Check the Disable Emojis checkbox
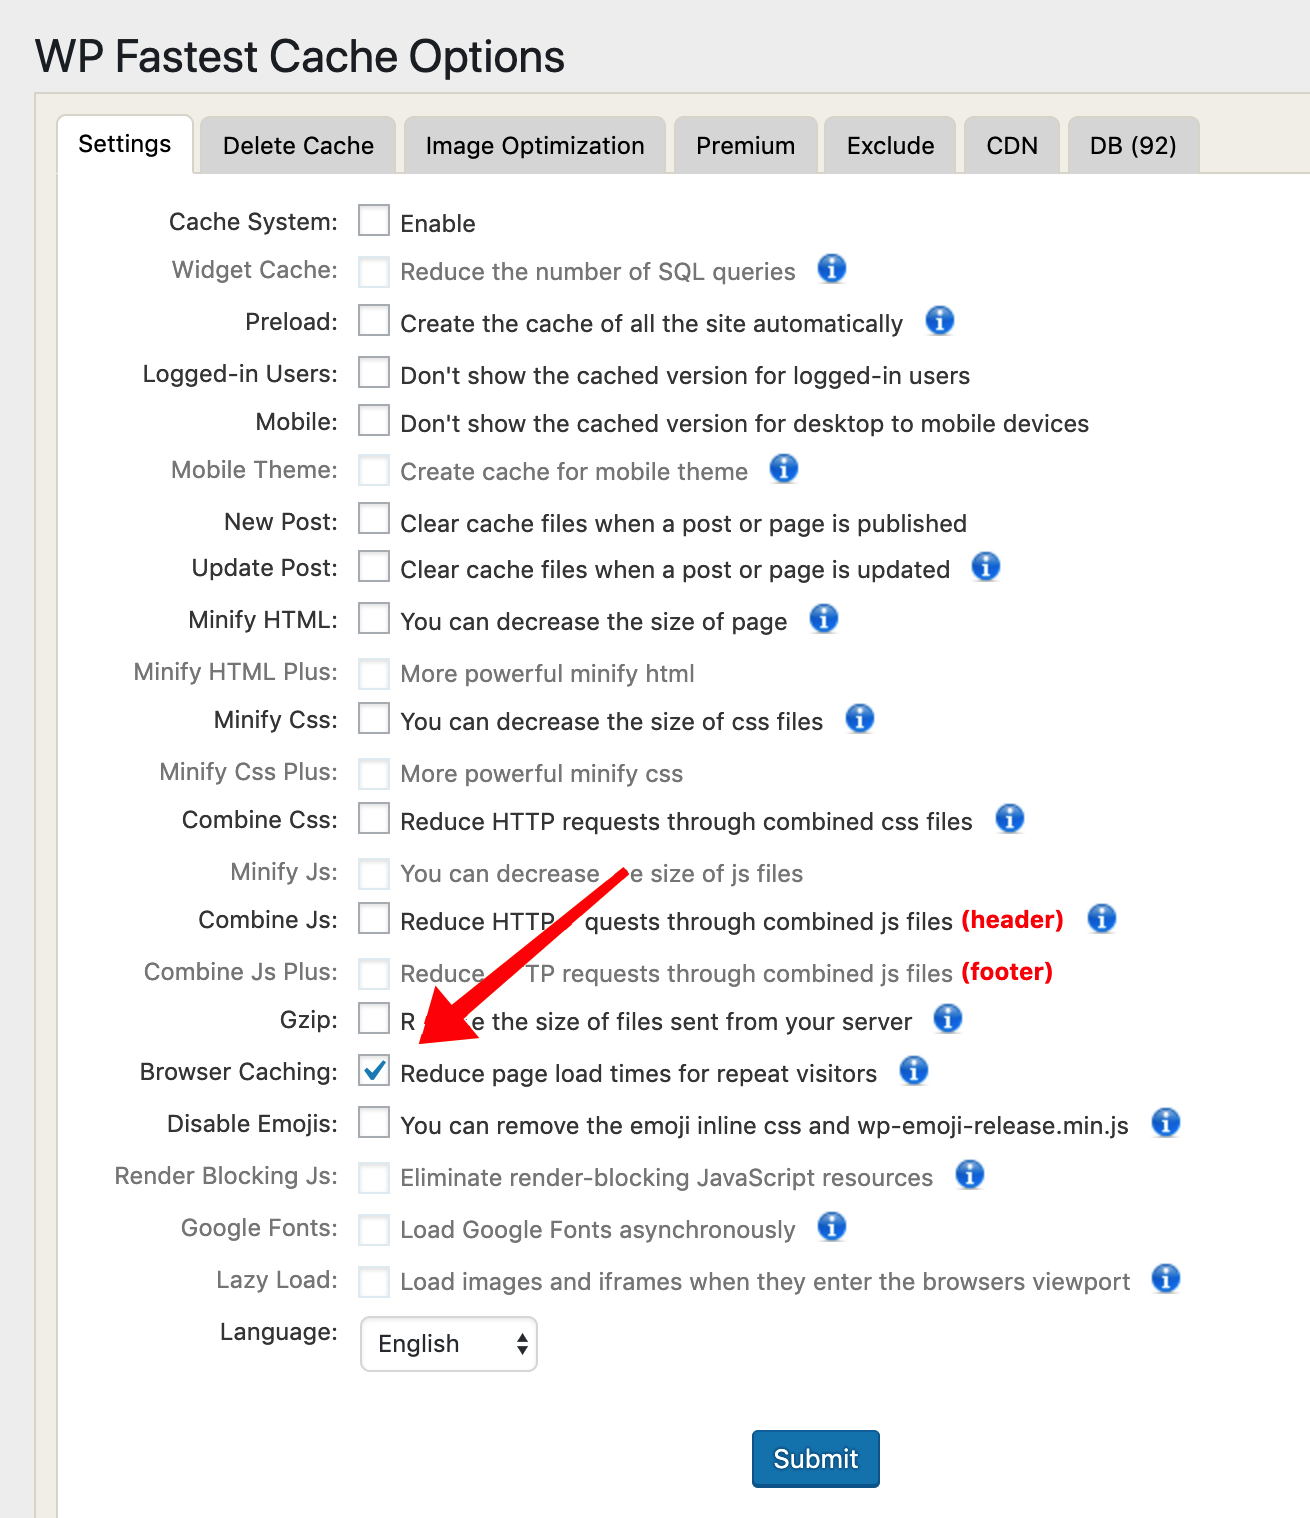The image size is (1310, 1518). (x=374, y=1122)
